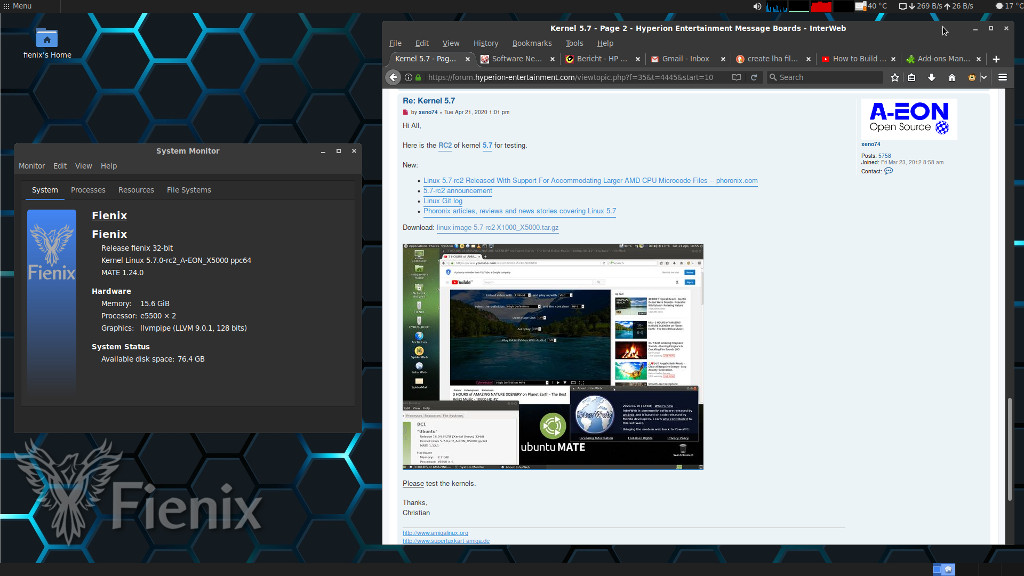Open the browser Help menu

[x=605, y=43]
